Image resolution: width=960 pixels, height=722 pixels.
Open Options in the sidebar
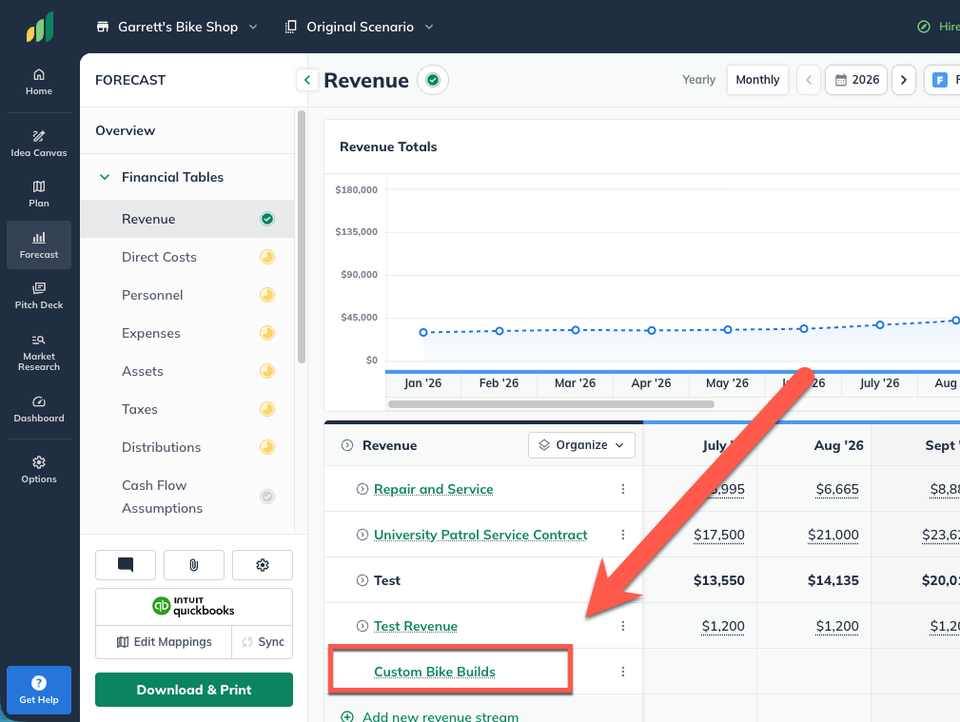click(x=39, y=470)
